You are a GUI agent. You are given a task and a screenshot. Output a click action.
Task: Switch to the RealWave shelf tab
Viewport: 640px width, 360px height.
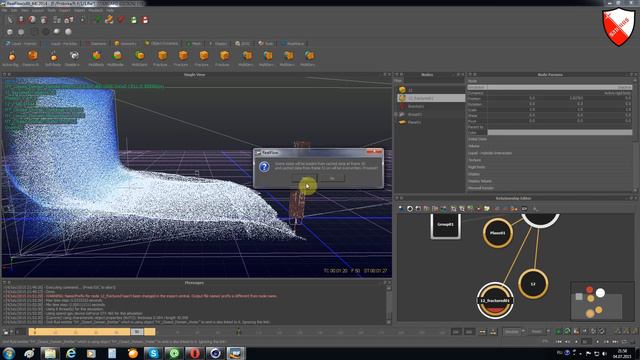point(293,43)
